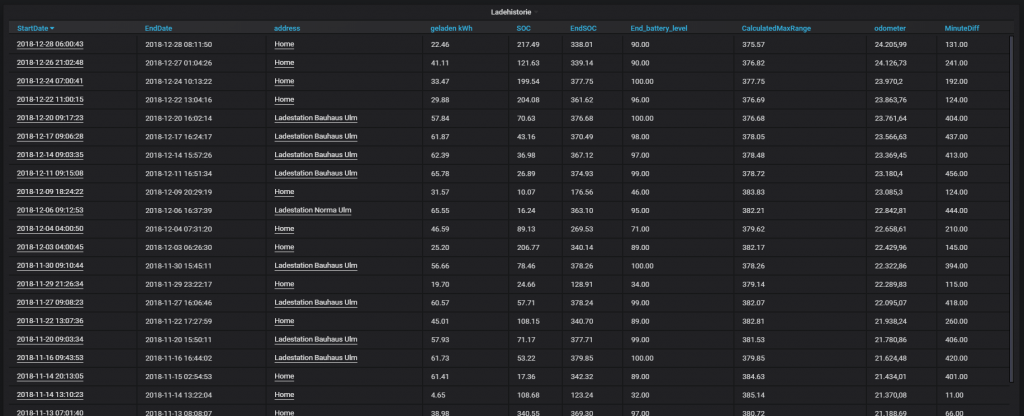Sort by the MinuteDiff column header

(962, 28)
